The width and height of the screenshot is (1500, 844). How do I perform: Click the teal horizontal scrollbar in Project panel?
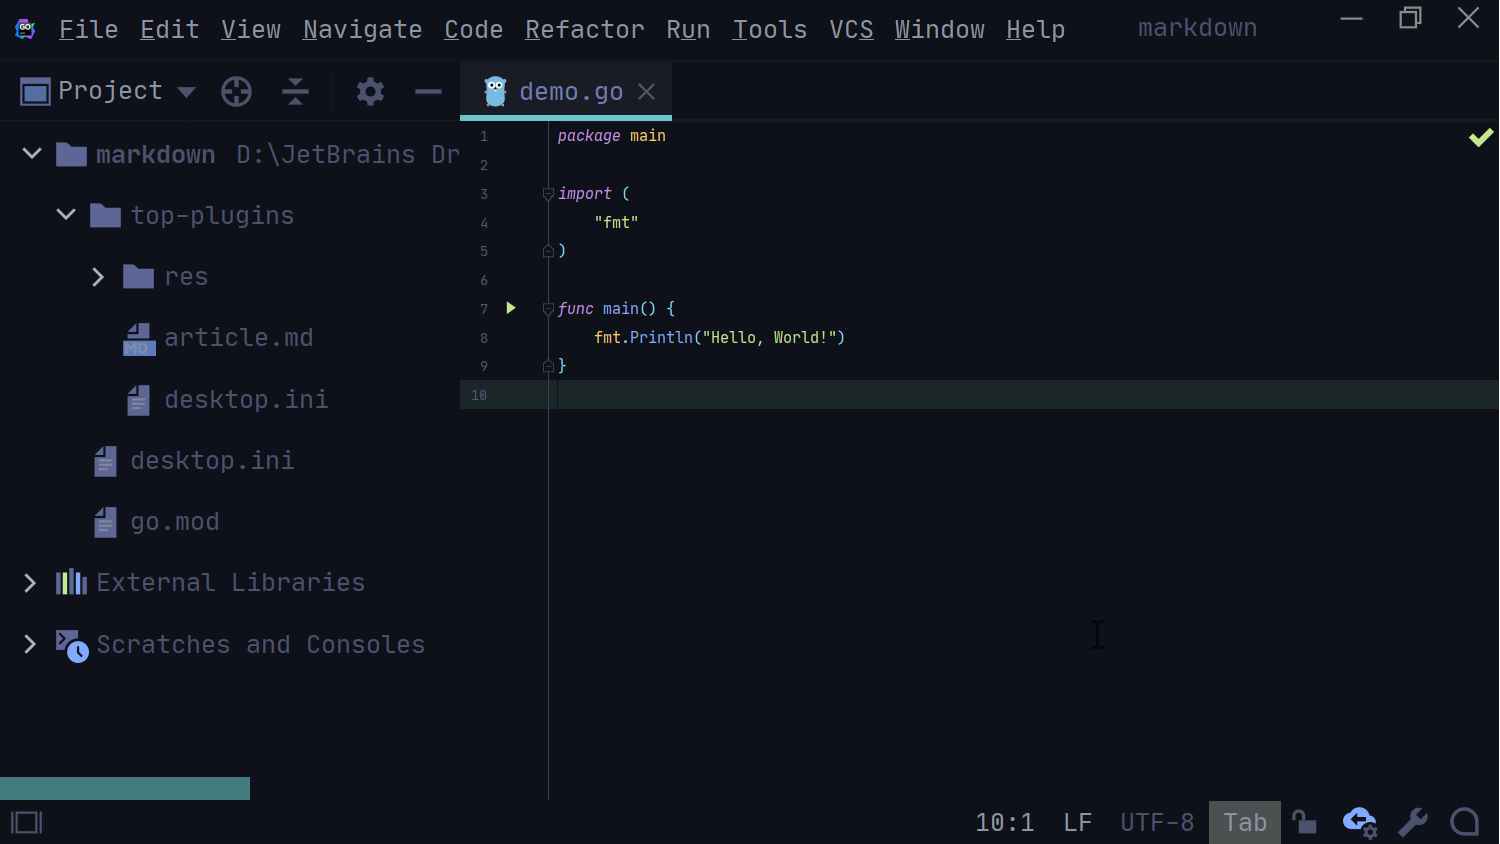125,788
